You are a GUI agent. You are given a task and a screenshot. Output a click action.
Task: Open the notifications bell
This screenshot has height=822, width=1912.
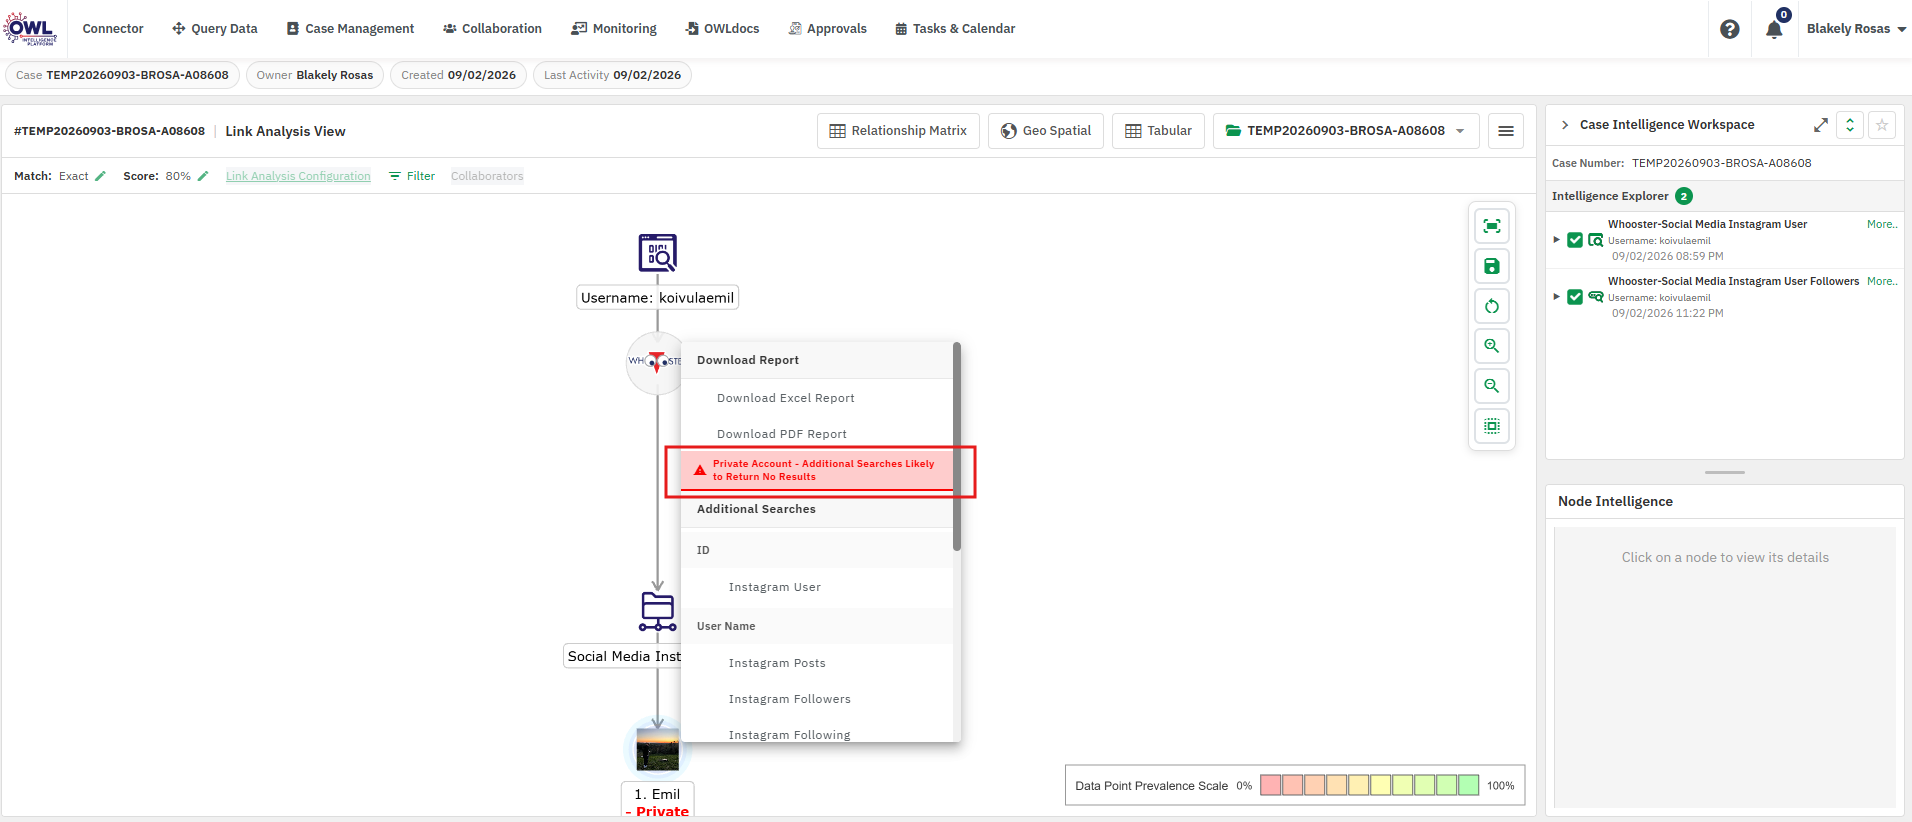pos(1774,29)
